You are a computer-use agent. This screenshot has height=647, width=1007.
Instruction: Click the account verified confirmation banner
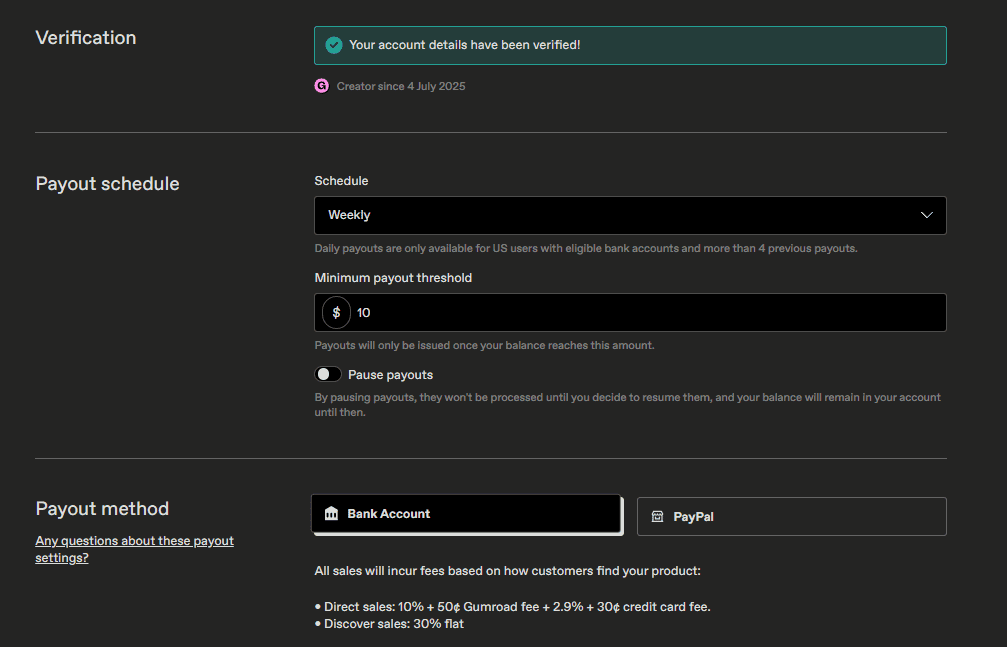pyautogui.click(x=630, y=45)
